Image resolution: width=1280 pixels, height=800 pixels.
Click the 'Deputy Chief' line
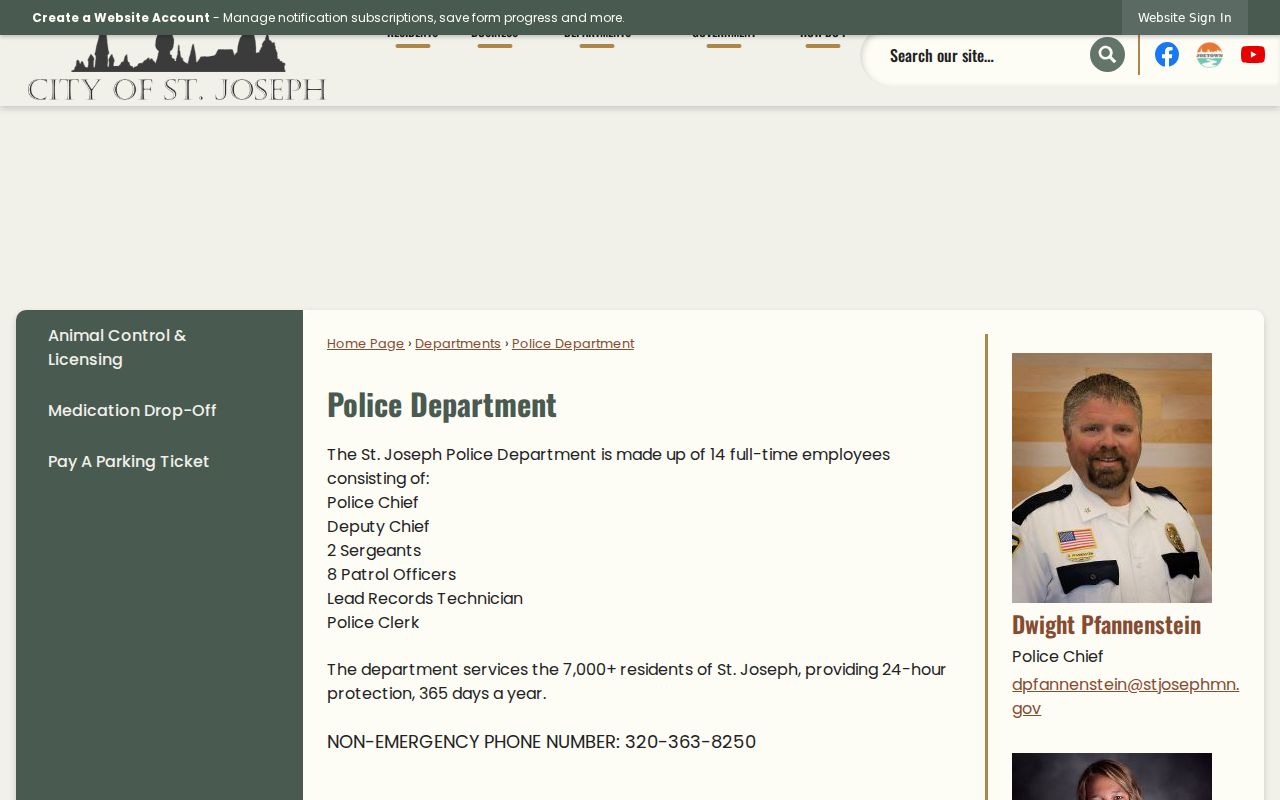point(378,526)
